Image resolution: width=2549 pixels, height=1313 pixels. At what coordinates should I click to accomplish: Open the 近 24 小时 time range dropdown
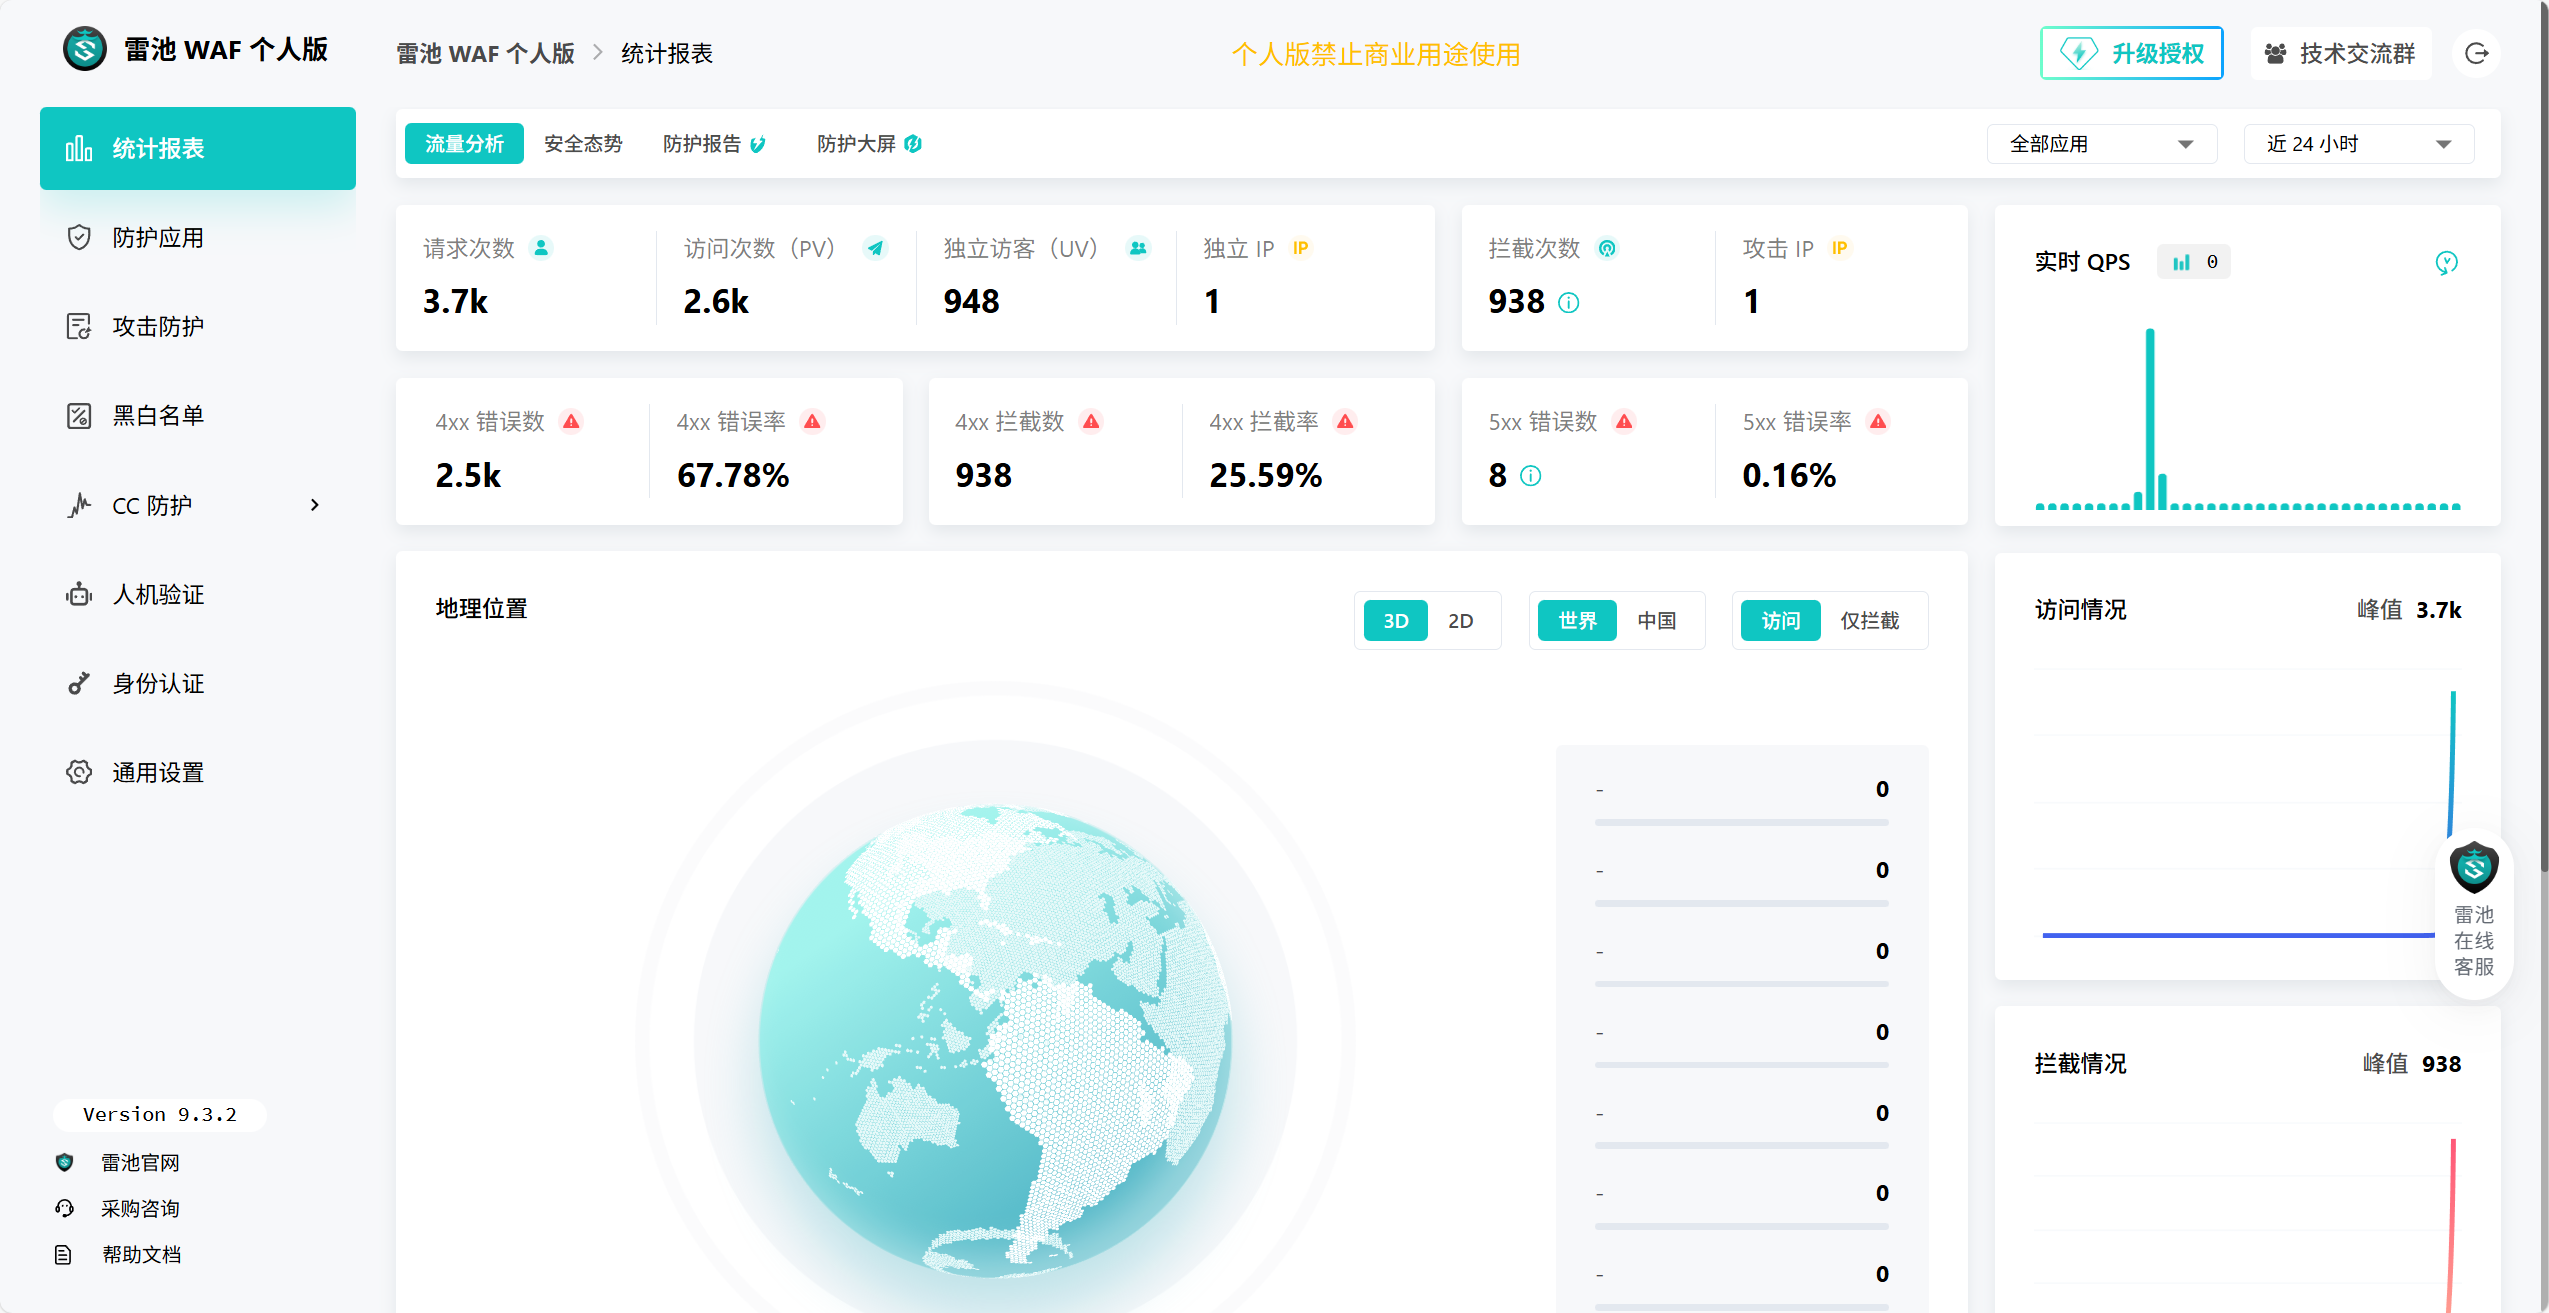[2358, 144]
